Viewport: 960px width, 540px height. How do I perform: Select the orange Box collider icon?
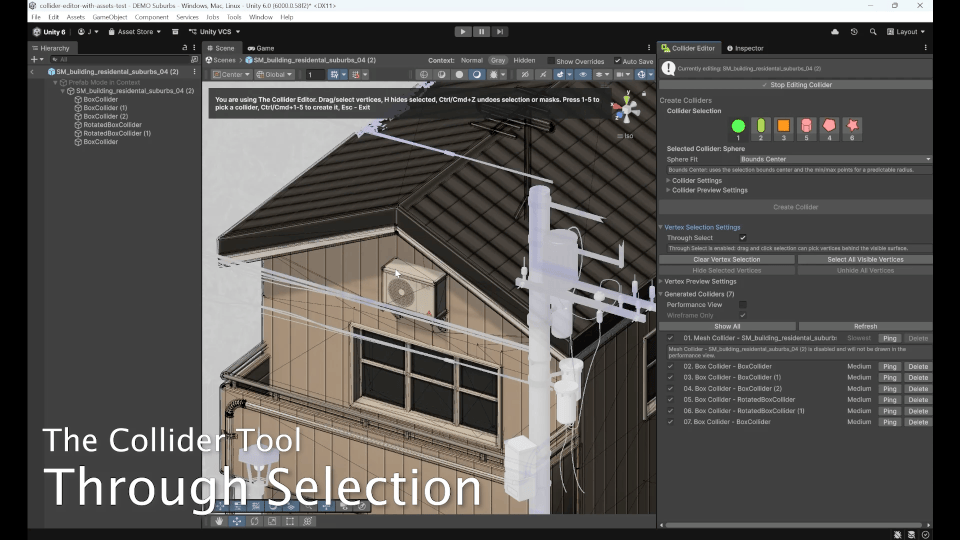click(x=783, y=126)
